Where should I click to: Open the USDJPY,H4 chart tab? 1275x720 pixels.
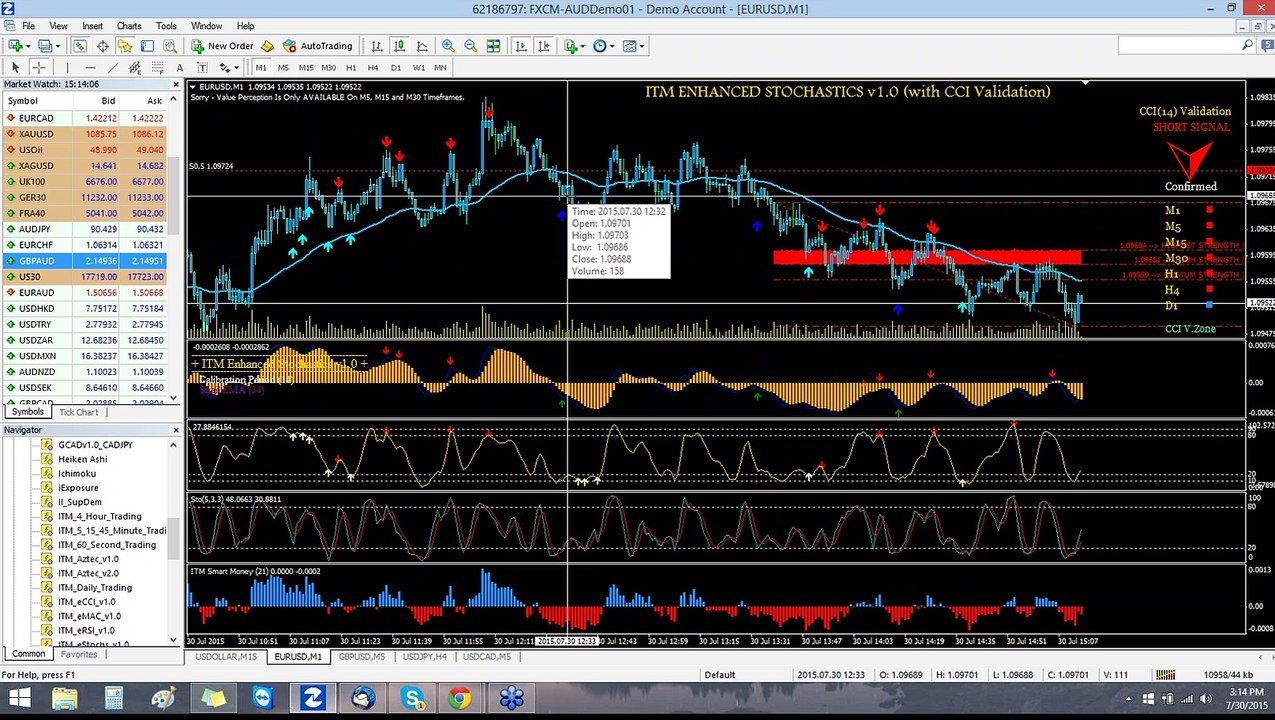click(x=425, y=657)
